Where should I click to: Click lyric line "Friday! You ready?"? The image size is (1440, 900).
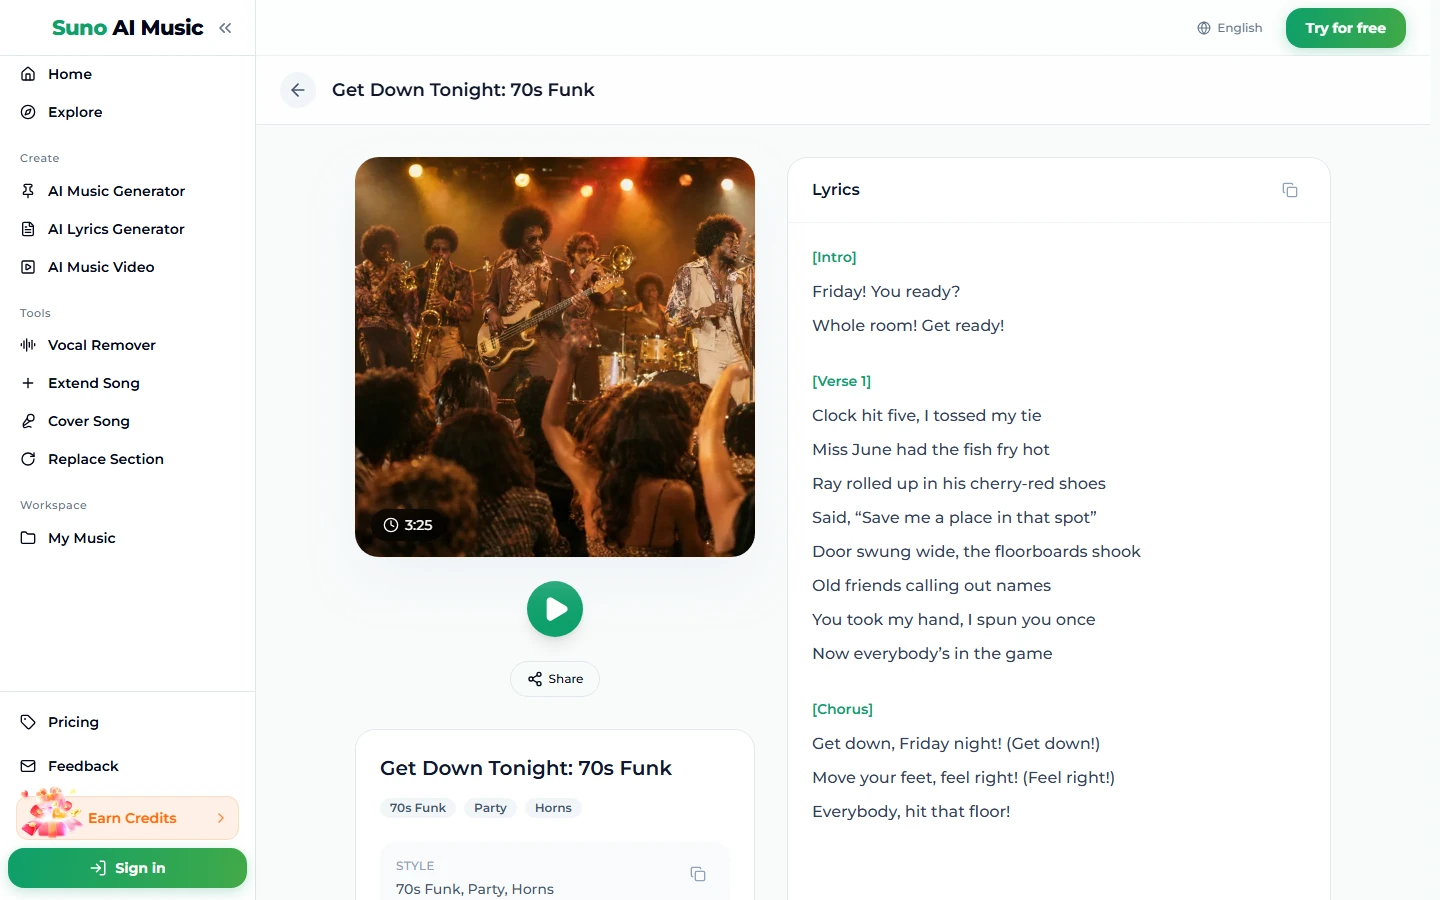(886, 291)
